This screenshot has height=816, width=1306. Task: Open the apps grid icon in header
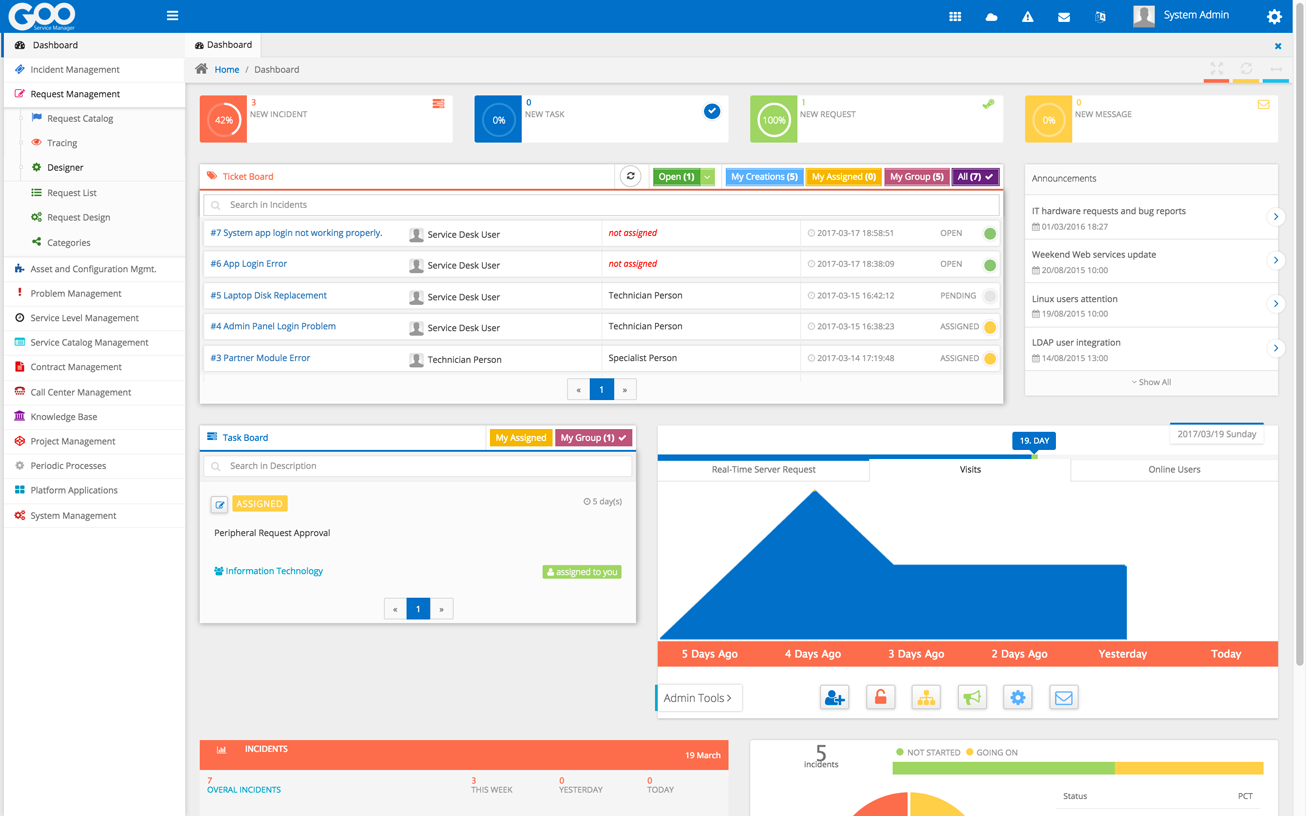(x=955, y=17)
